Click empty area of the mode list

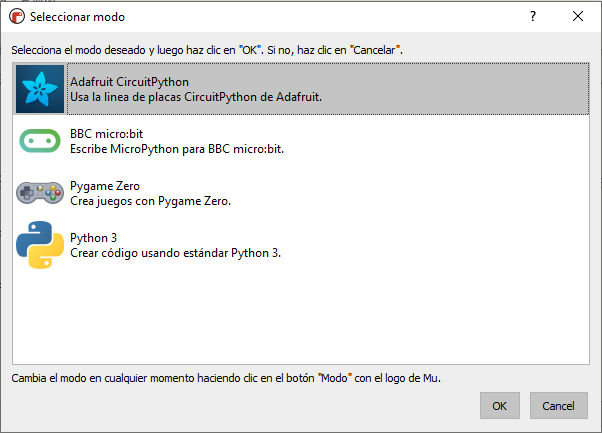301,317
